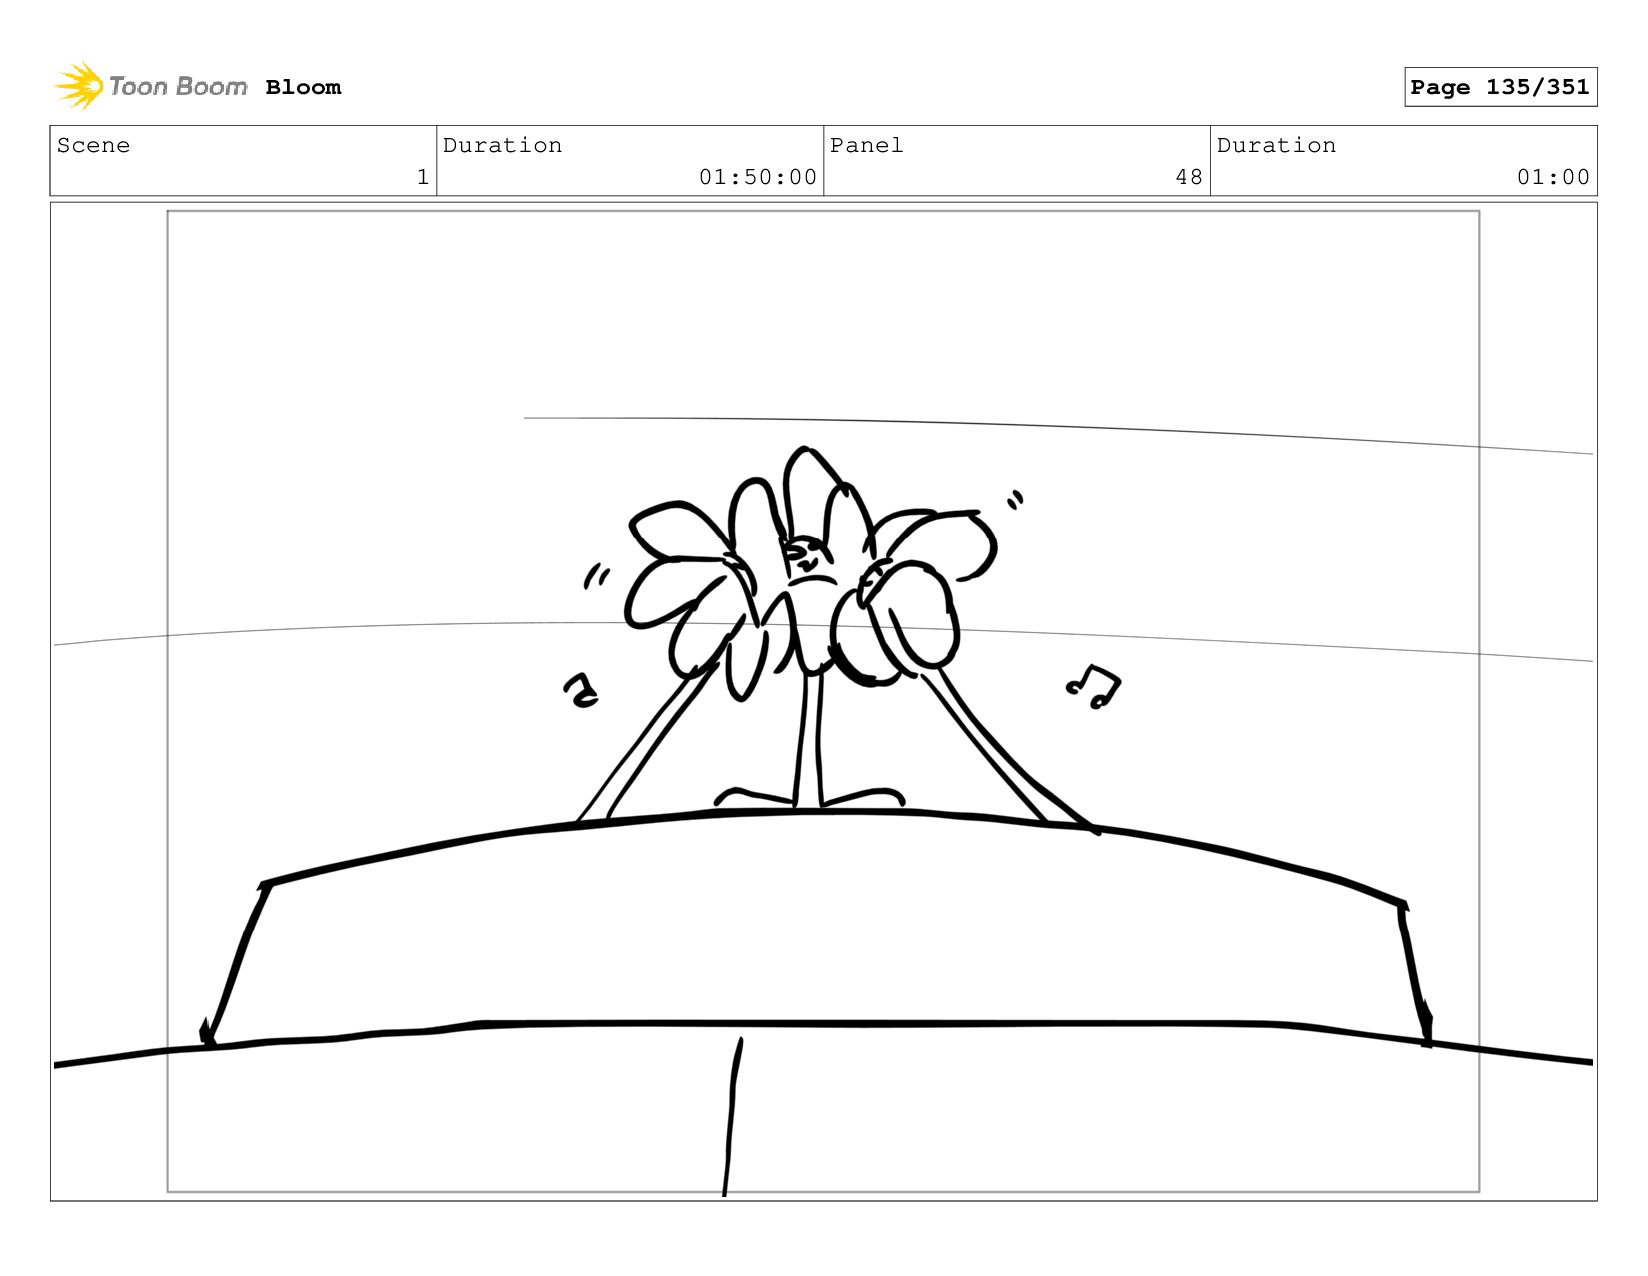This screenshot has width=1648, height=1276.
Task: Click the panel number '48' value
Action: [x=1189, y=177]
